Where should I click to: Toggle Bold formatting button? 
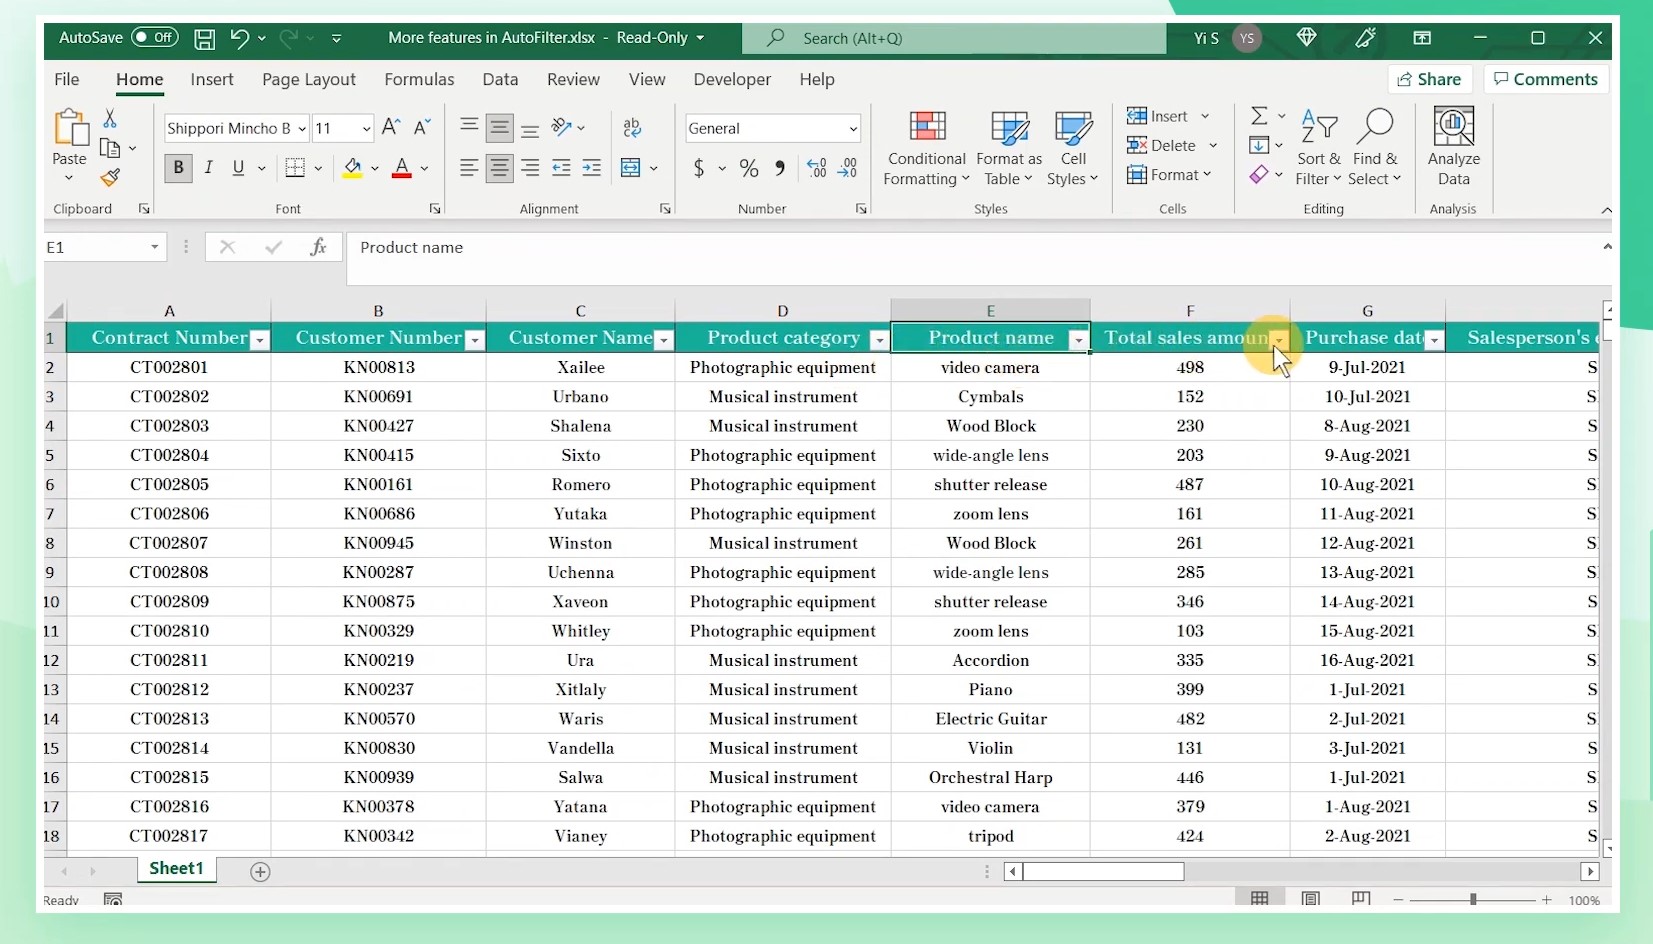point(178,168)
